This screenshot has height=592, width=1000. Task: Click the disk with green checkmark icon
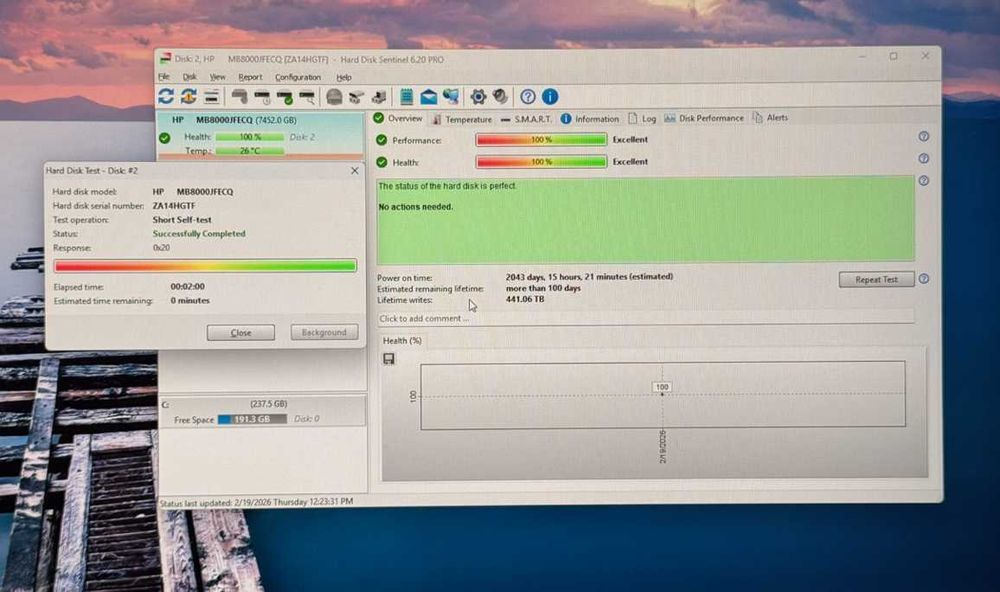point(284,97)
